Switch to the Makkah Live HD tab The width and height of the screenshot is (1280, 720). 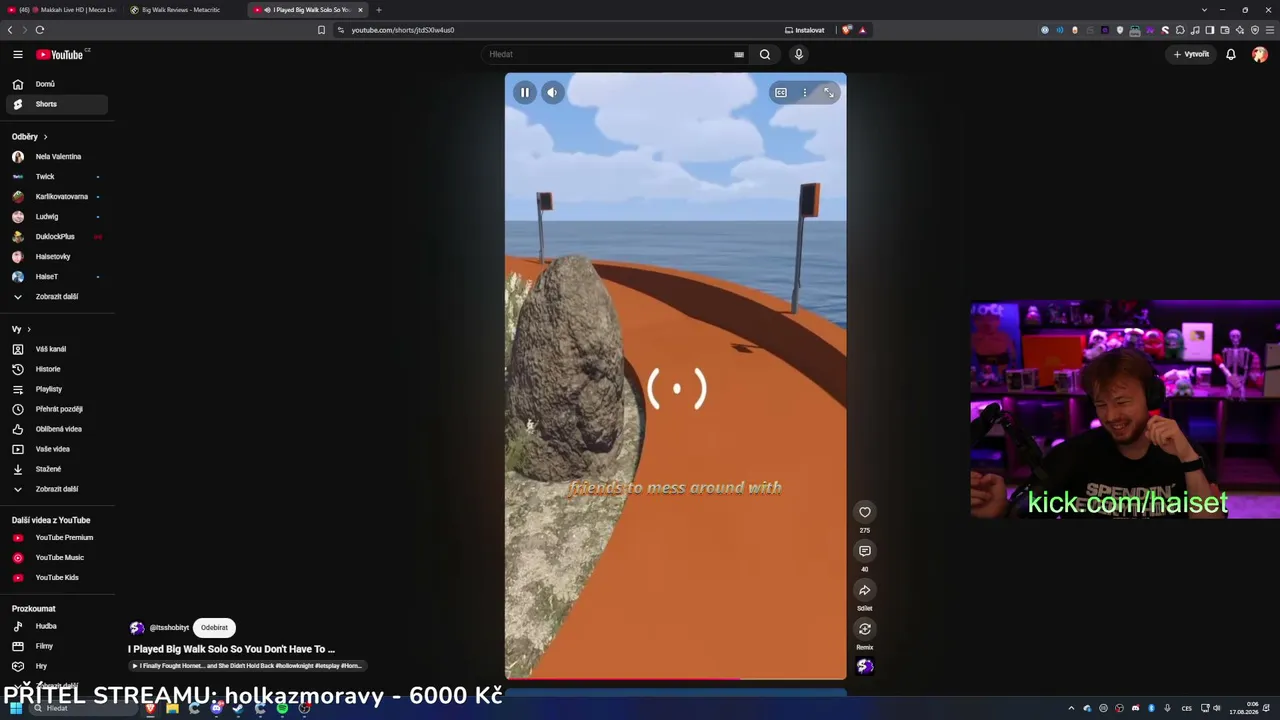tap(61, 10)
